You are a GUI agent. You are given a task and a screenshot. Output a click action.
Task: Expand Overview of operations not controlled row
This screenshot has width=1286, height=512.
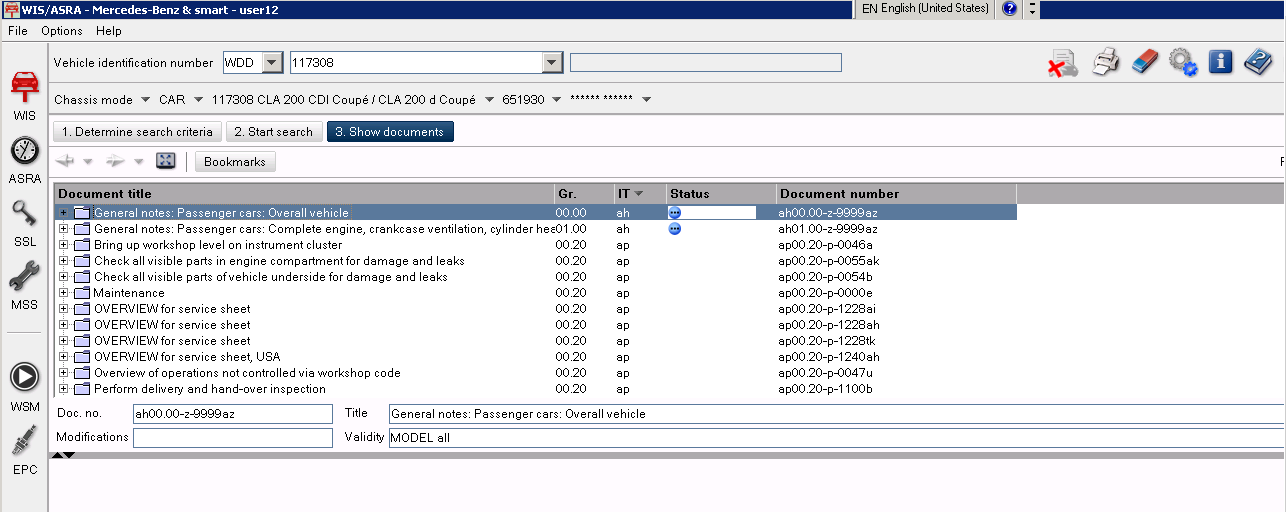coord(64,373)
